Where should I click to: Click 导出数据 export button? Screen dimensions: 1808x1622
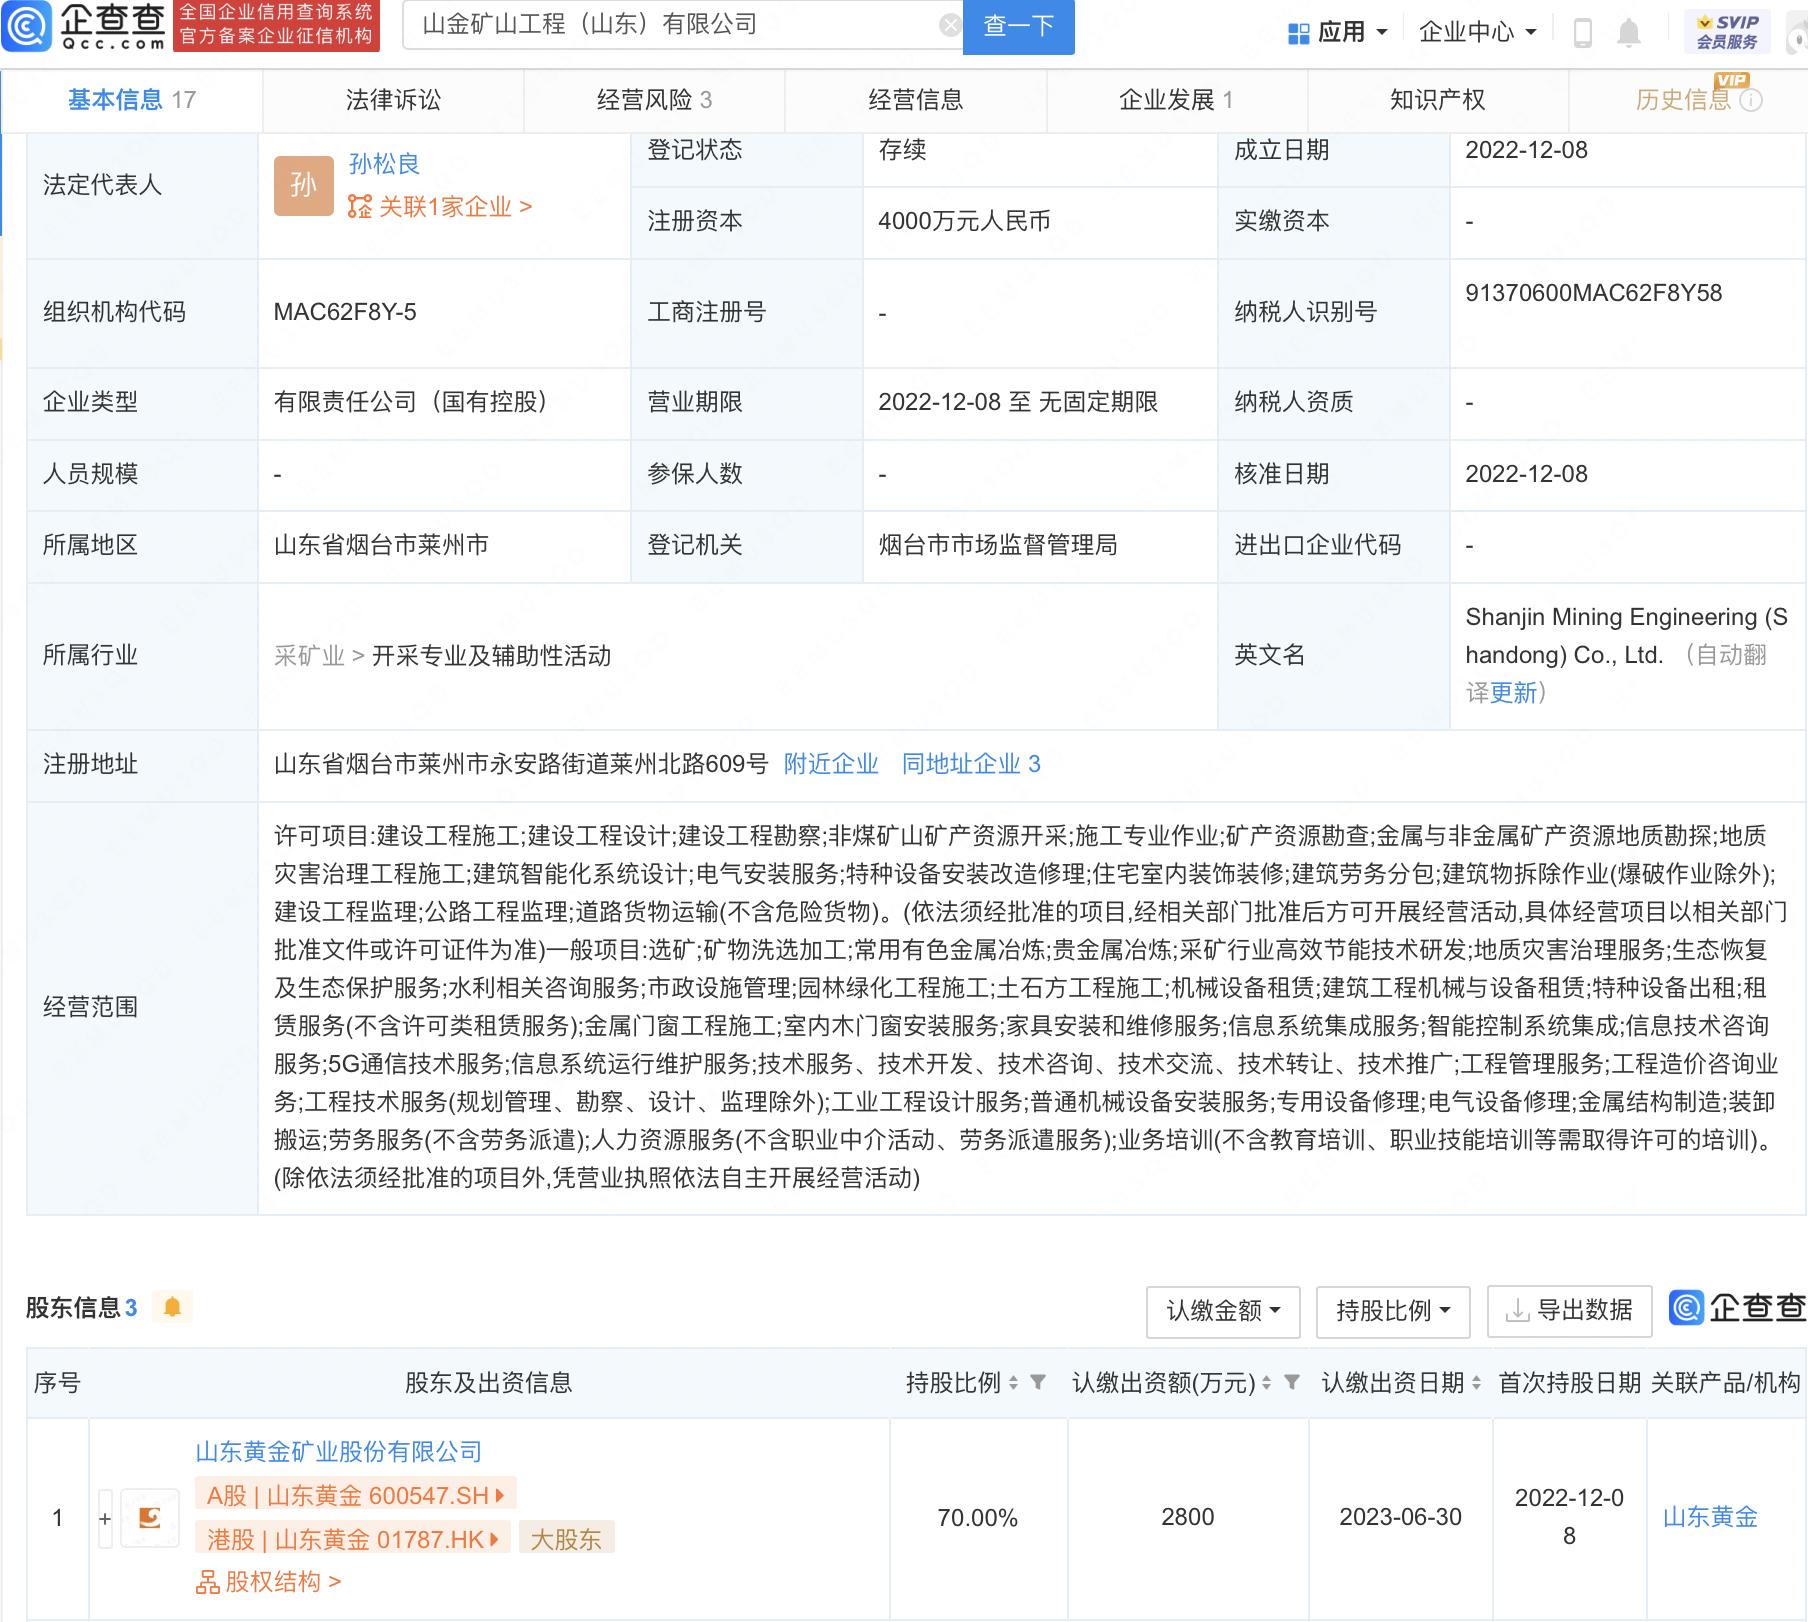tap(1569, 1310)
